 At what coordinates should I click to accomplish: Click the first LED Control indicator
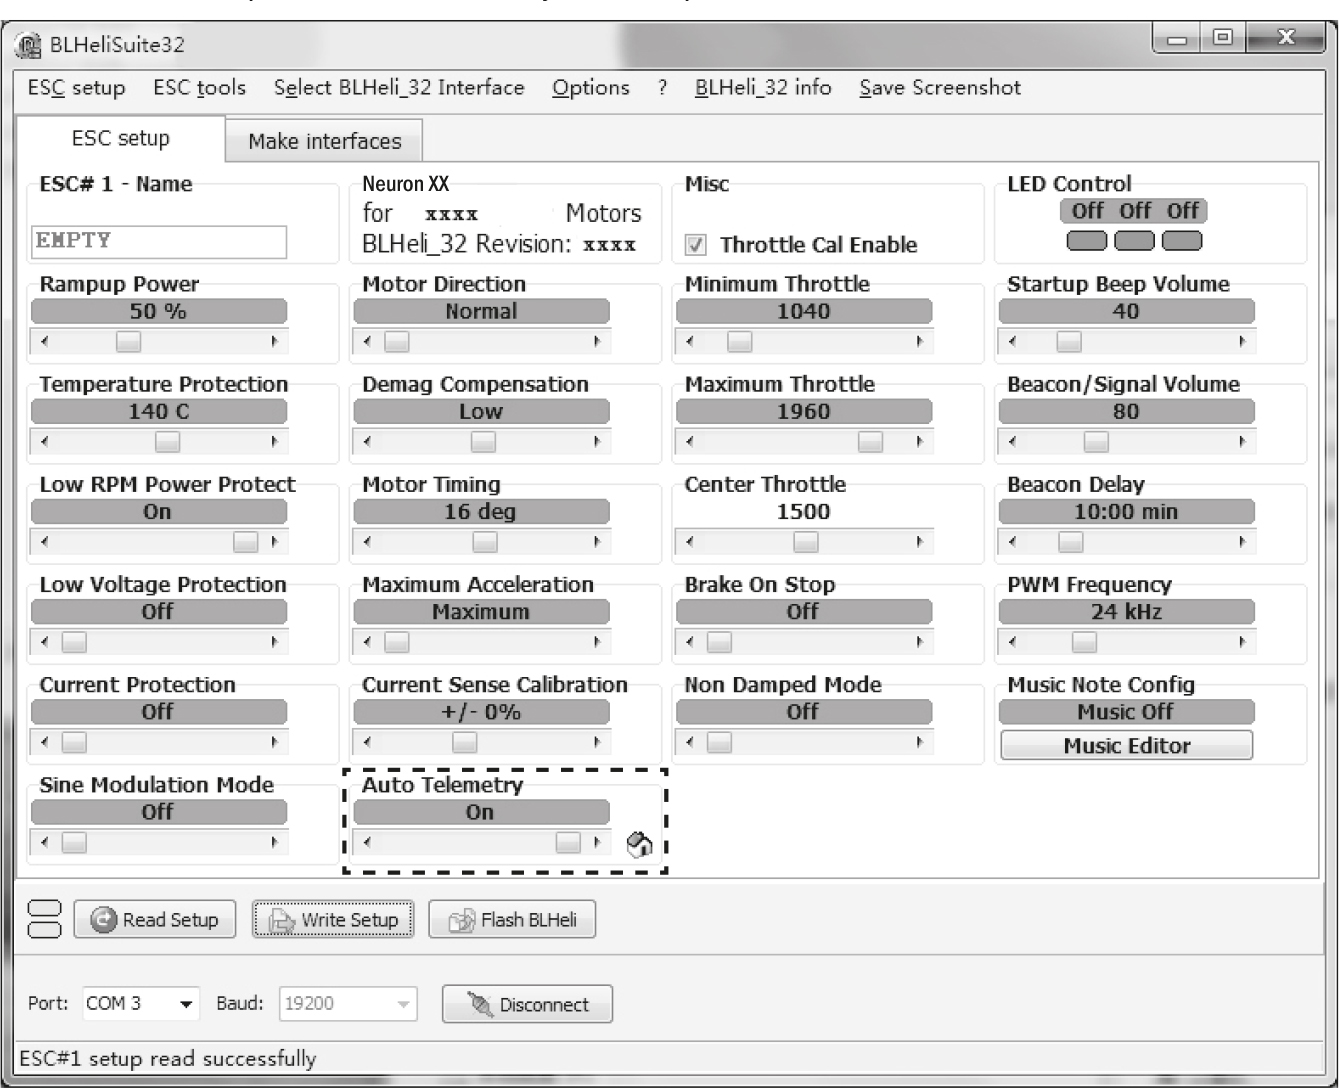click(x=1088, y=240)
